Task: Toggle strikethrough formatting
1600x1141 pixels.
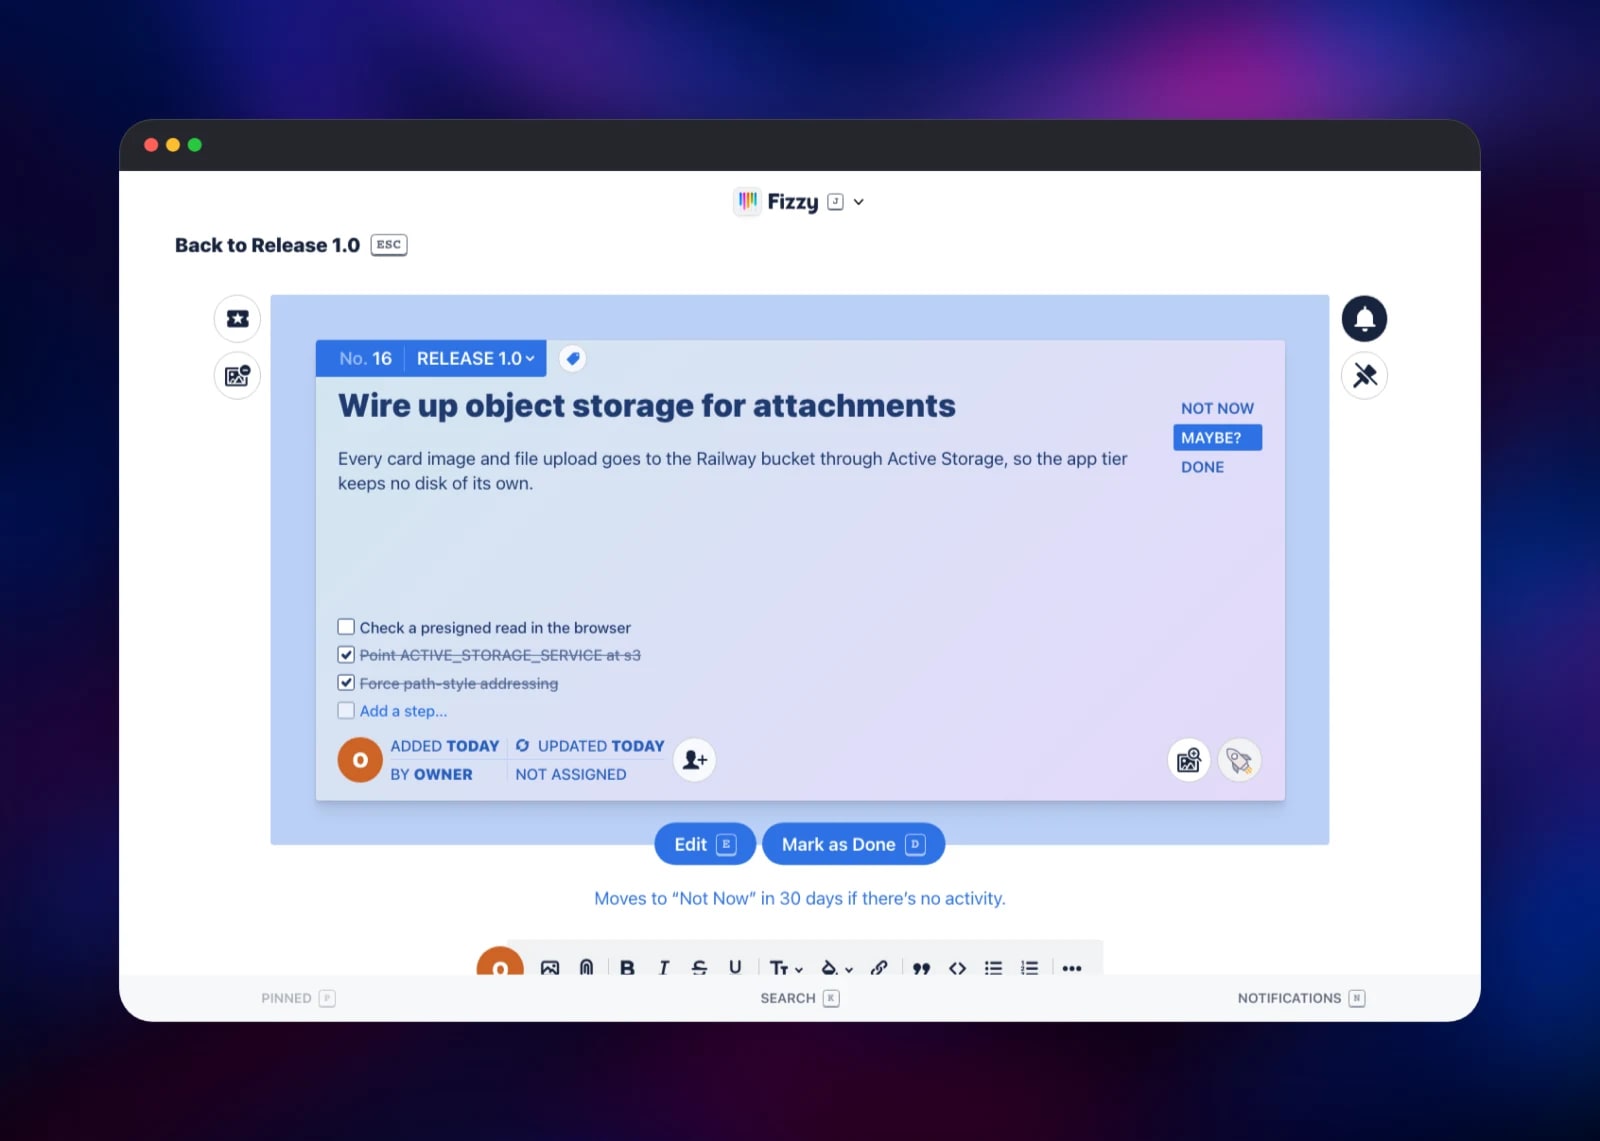Action: coord(699,968)
